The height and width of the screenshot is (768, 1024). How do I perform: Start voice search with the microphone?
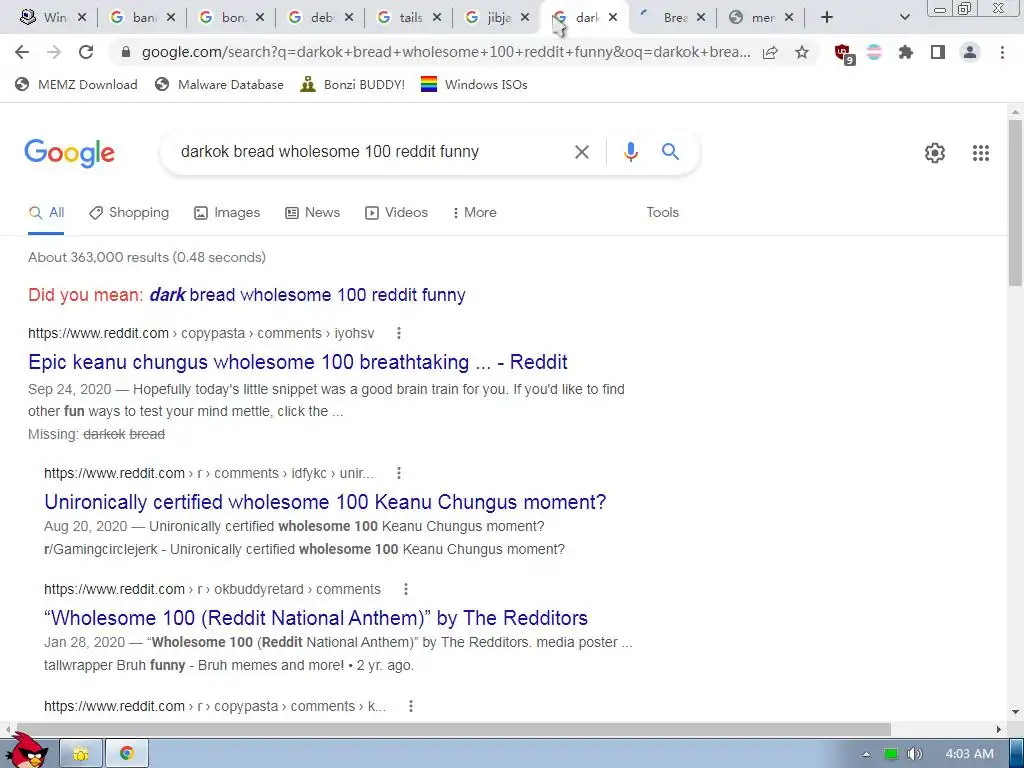pyautogui.click(x=630, y=152)
